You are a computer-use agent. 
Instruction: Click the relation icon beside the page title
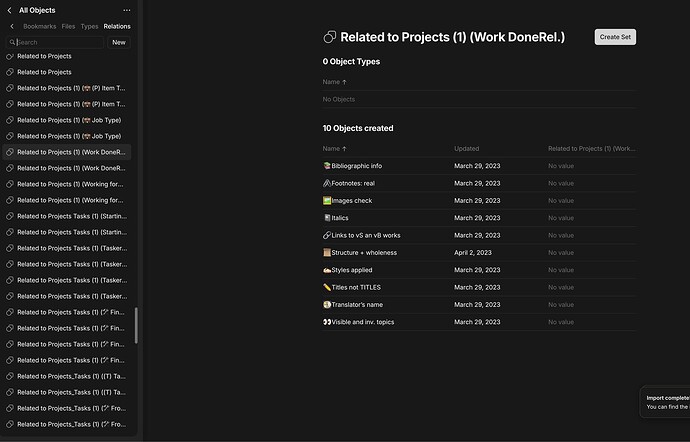(x=330, y=37)
